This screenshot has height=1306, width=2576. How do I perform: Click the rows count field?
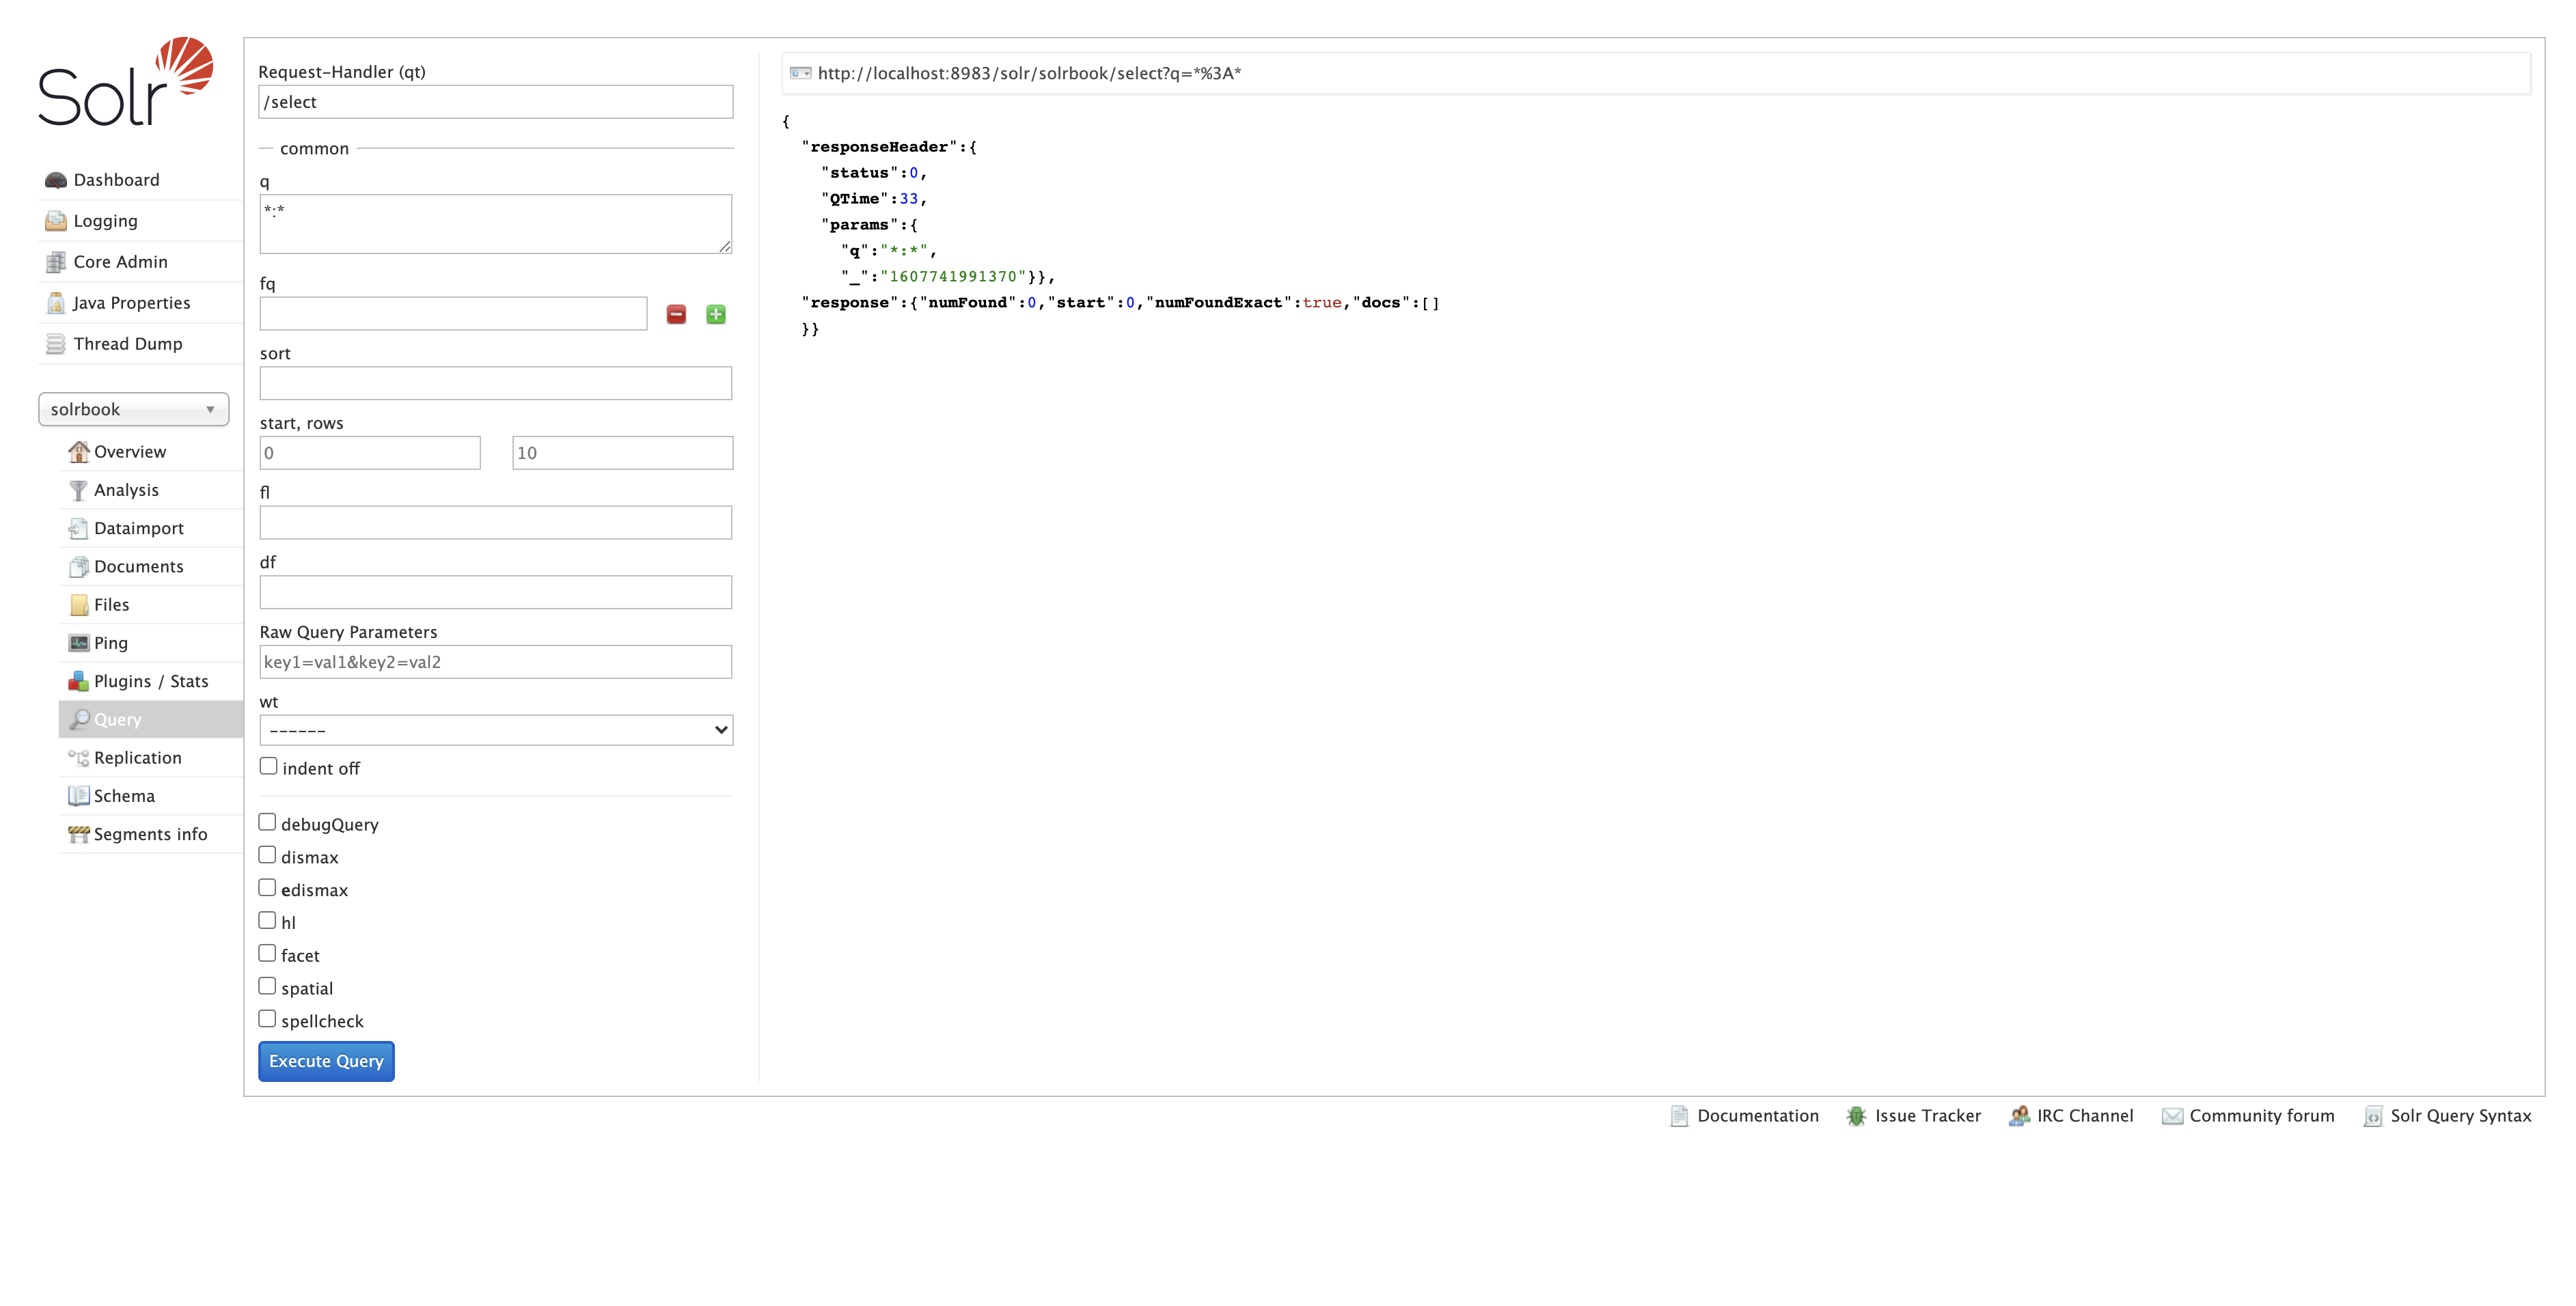click(622, 453)
